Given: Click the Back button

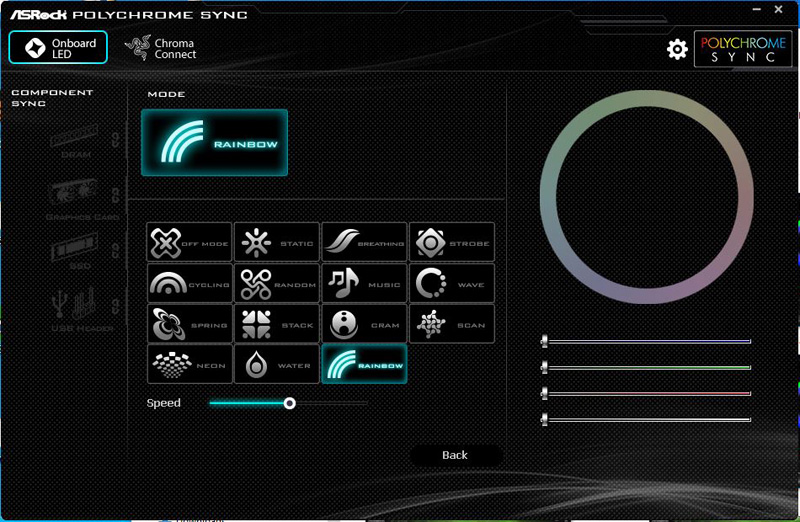Looking at the screenshot, I should (455, 455).
